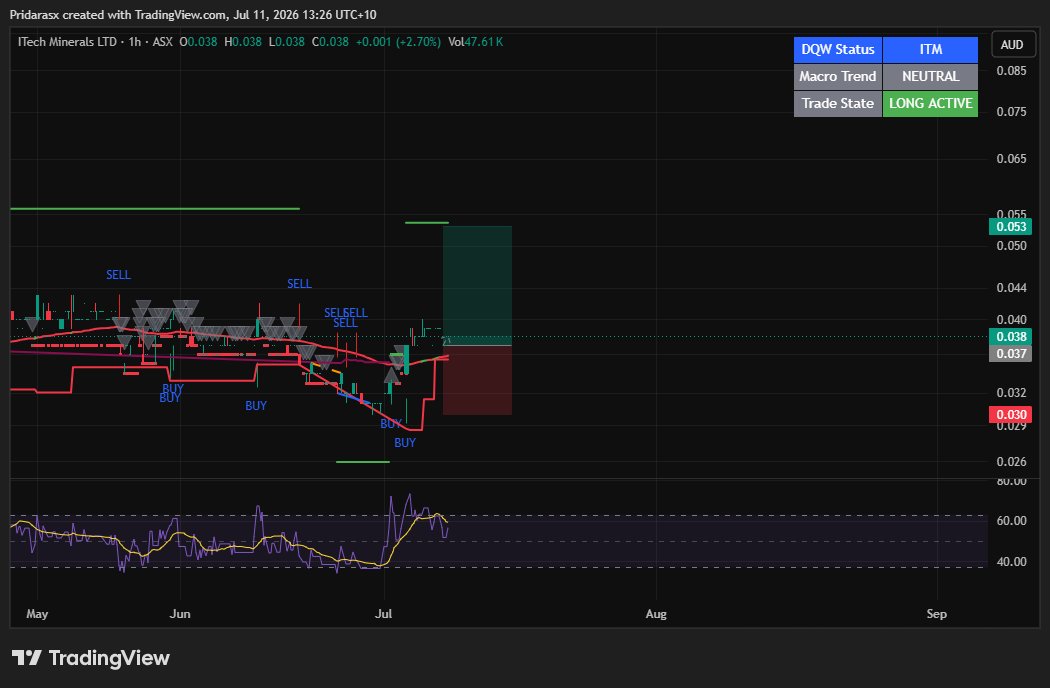Click the close price C0.038 value
1050x688 pixels.
coord(330,42)
